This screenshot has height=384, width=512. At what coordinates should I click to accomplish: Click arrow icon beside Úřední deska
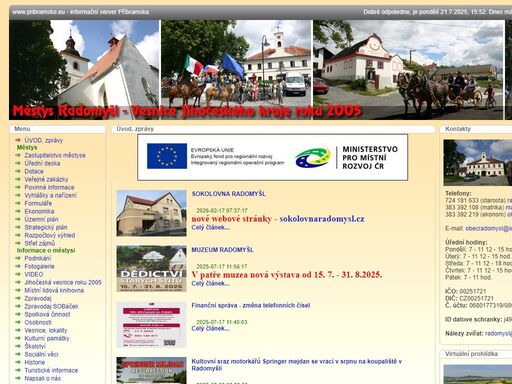tap(18, 163)
